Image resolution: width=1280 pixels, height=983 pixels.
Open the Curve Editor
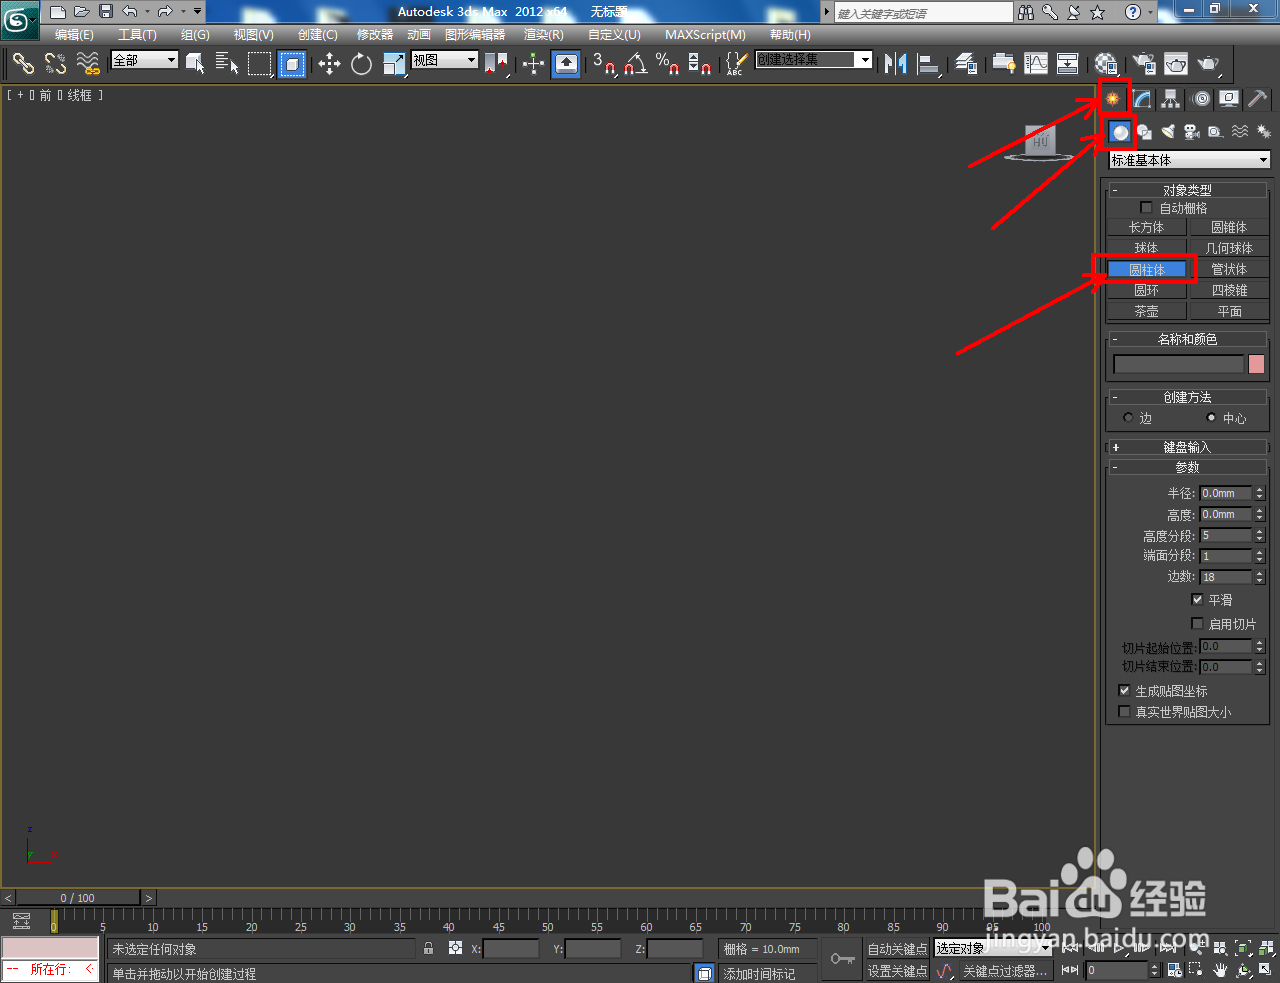pos(1036,64)
